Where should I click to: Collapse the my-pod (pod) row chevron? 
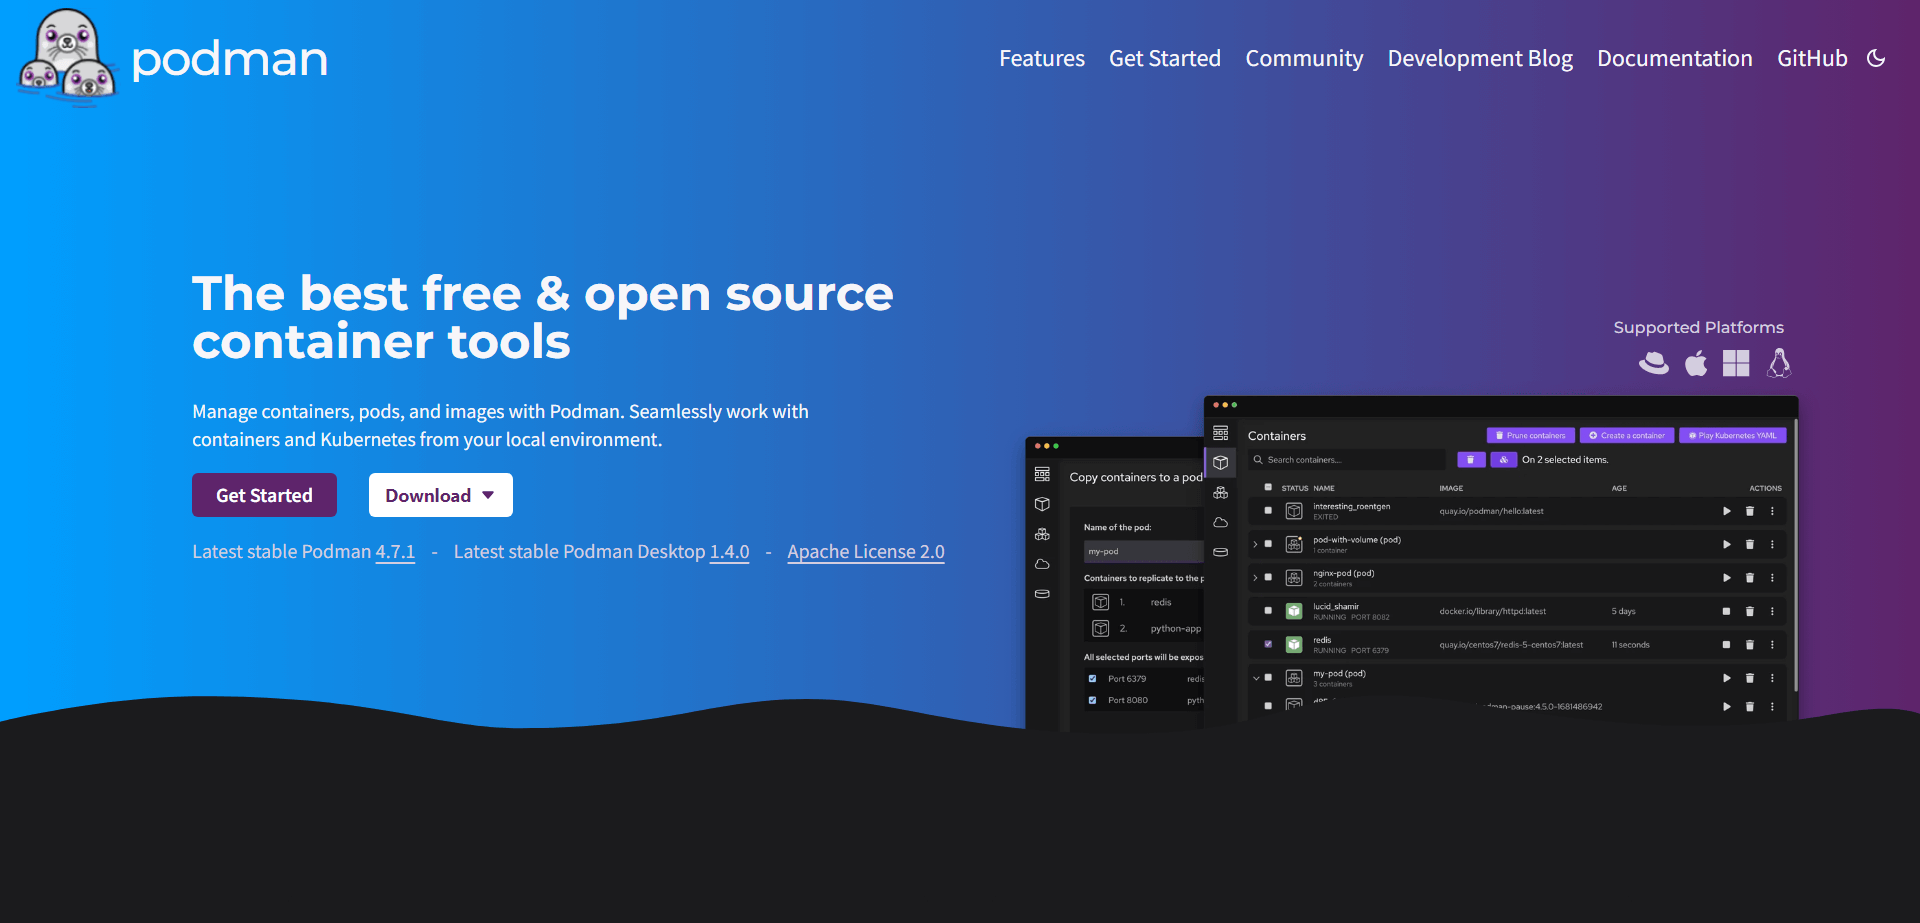point(1256,678)
